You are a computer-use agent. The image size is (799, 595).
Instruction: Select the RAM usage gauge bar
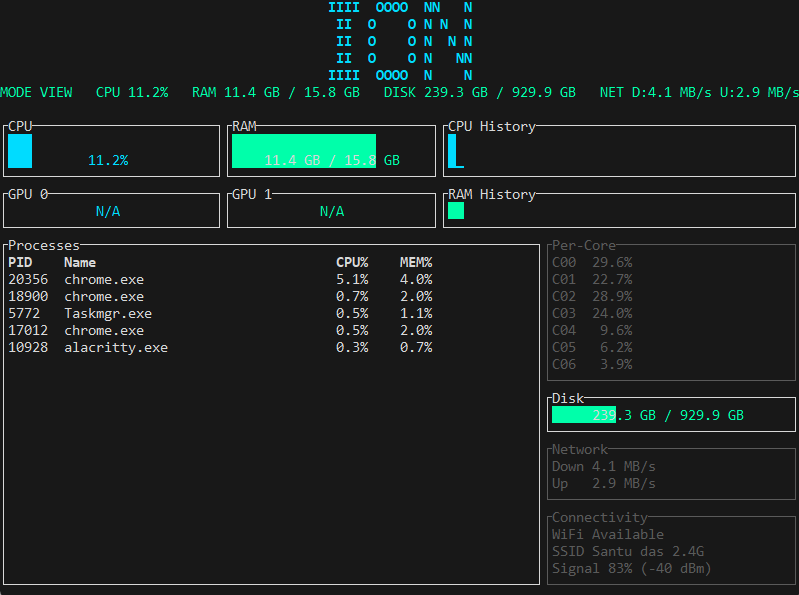click(x=304, y=151)
